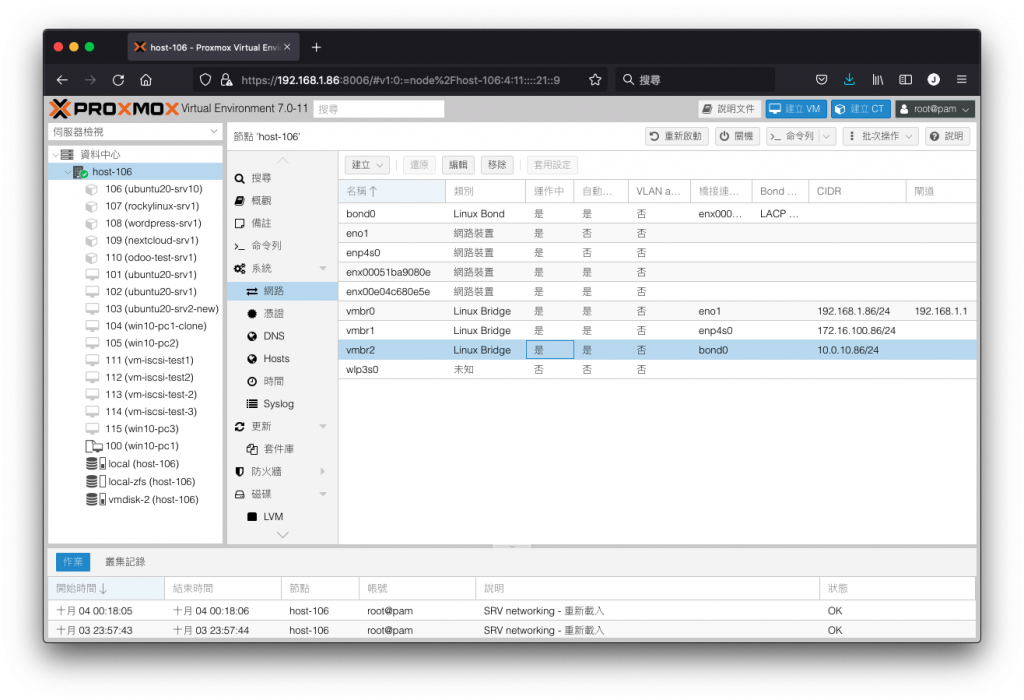Collapse the 磁碟 disks section arrow
Image resolution: width=1024 pixels, height=700 pixels.
pyautogui.click(x=323, y=494)
